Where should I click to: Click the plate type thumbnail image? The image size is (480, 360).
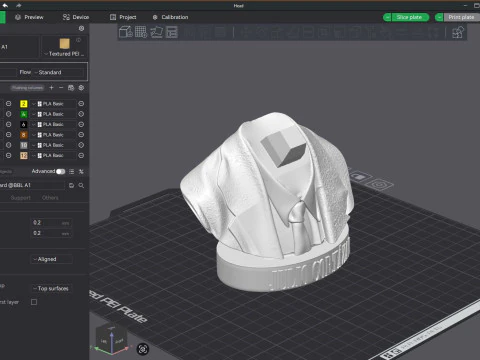click(65, 43)
